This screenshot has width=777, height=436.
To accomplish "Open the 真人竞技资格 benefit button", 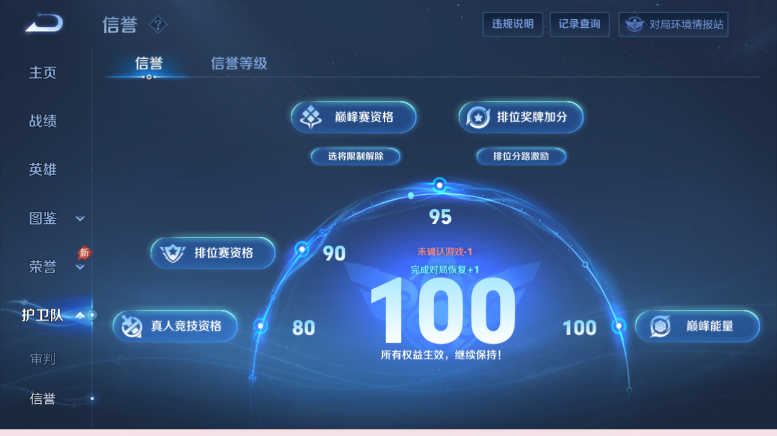I will pyautogui.click(x=175, y=326).
